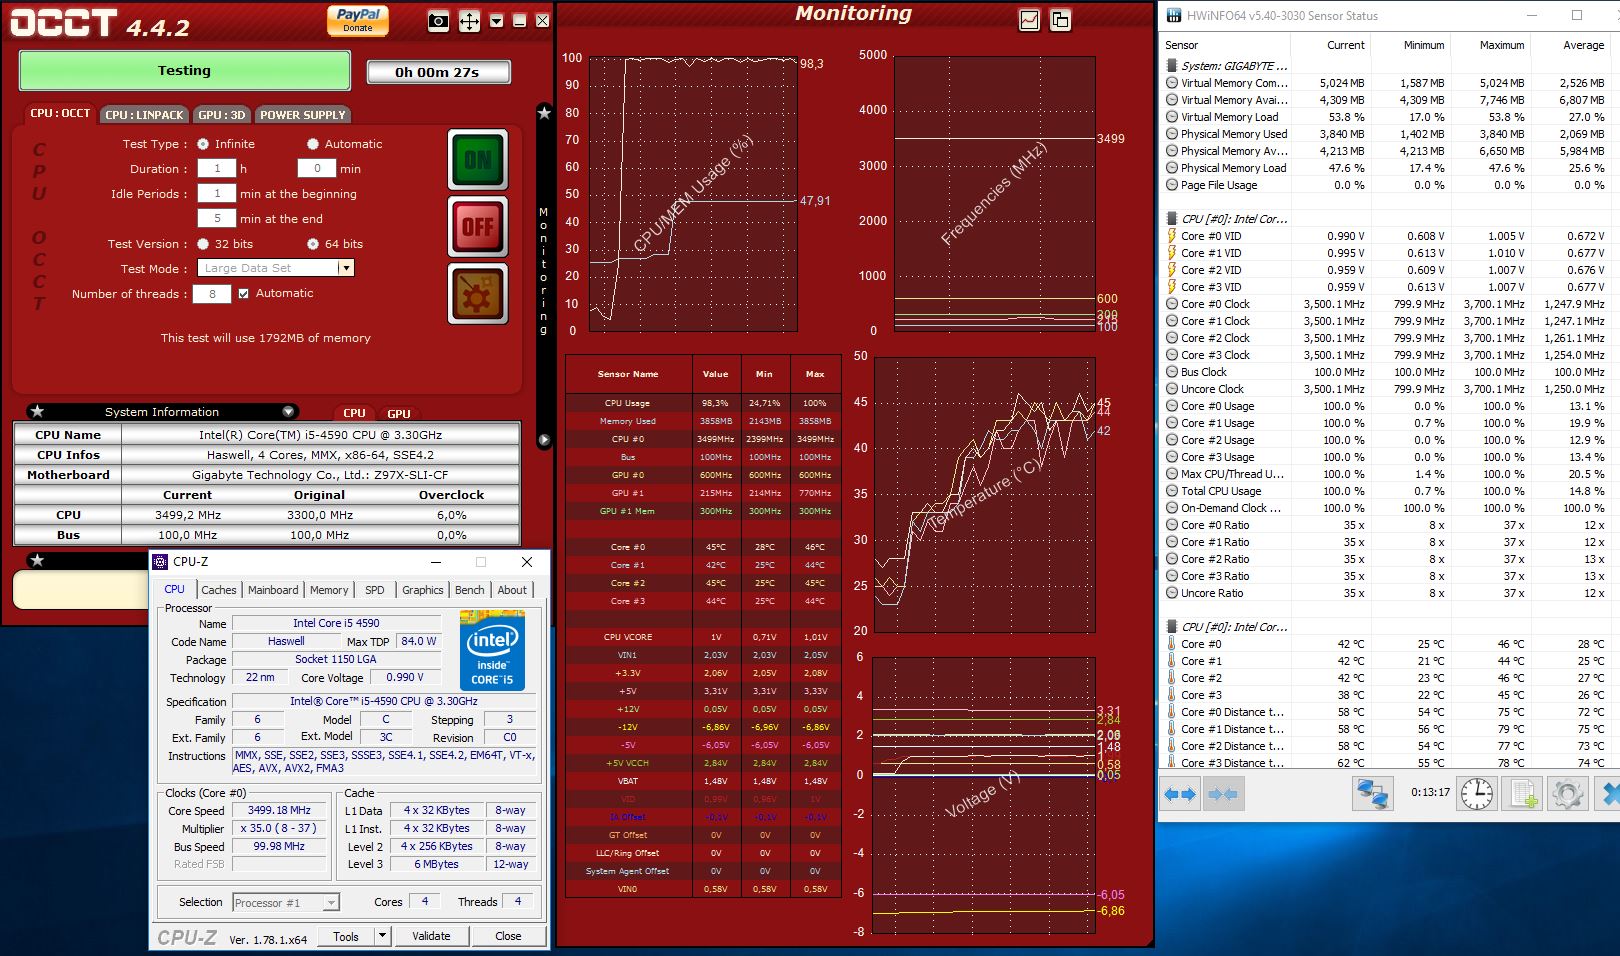Click the Monitoring graph view icon

1029,20
